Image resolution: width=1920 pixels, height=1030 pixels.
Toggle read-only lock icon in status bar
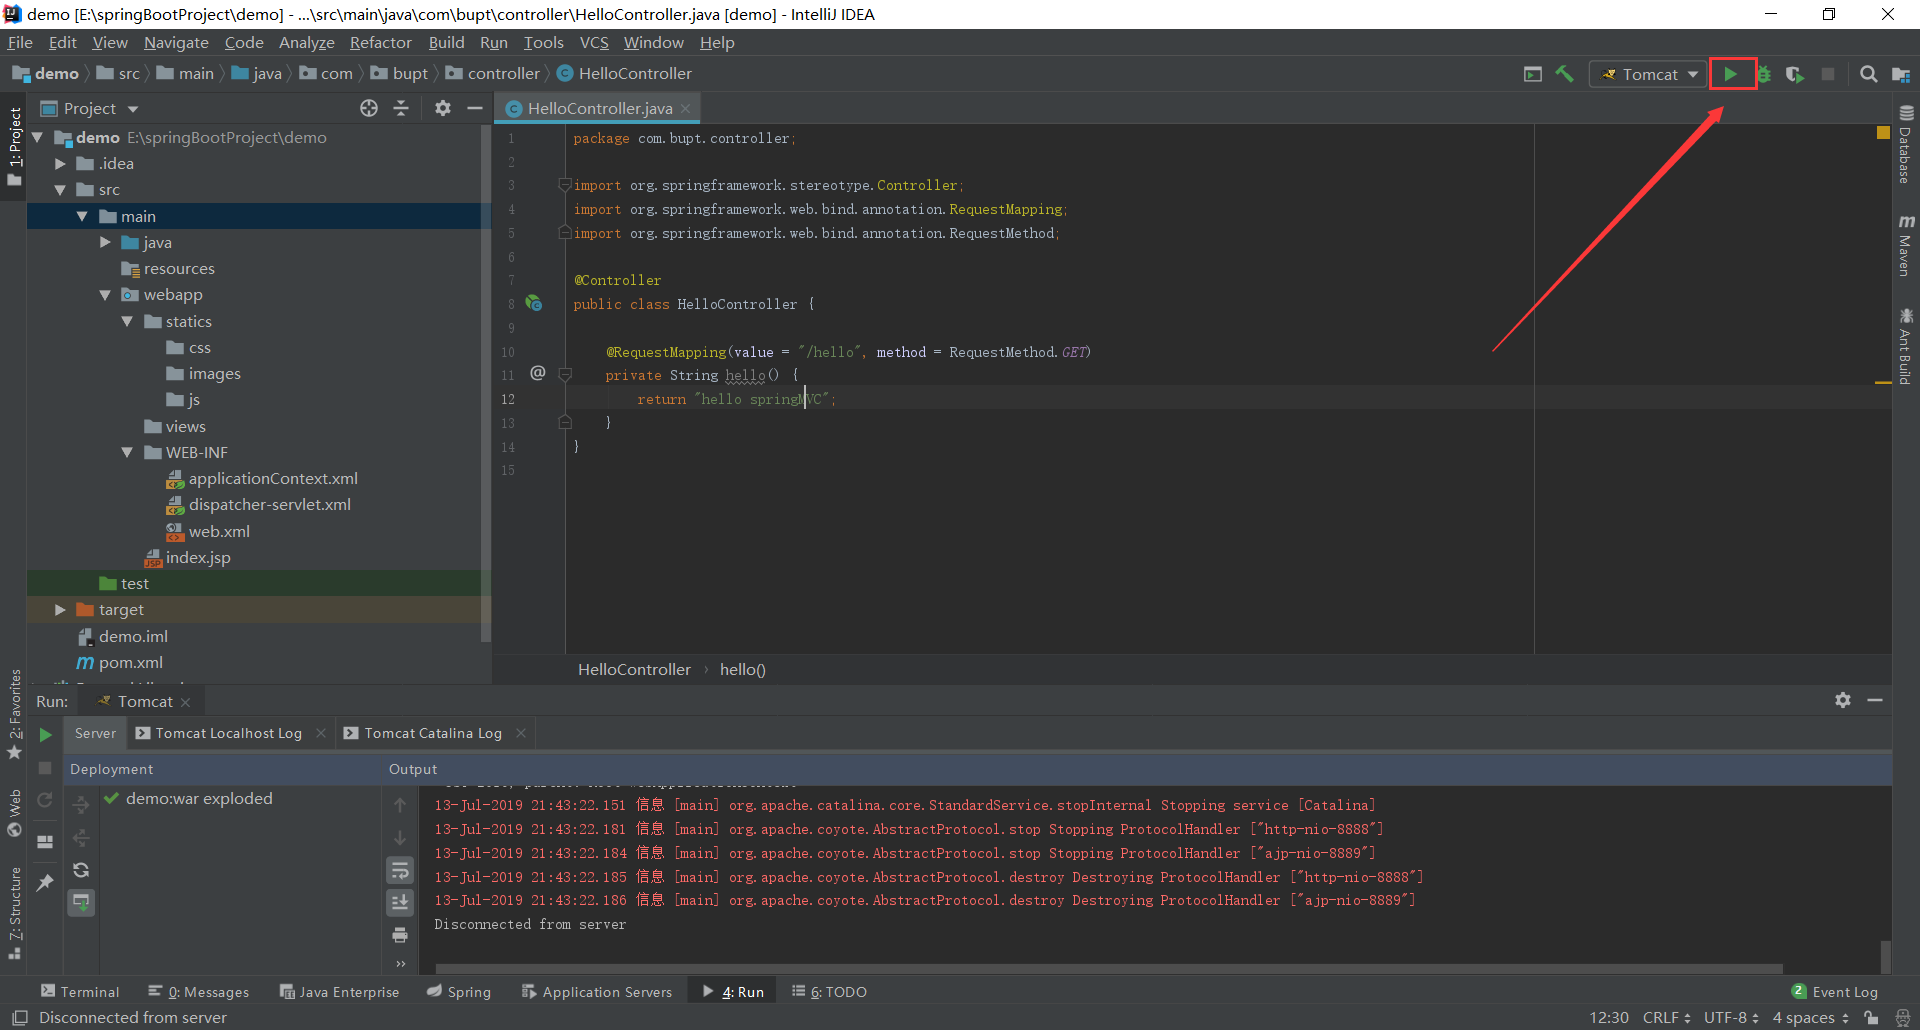point(1871,1017)
